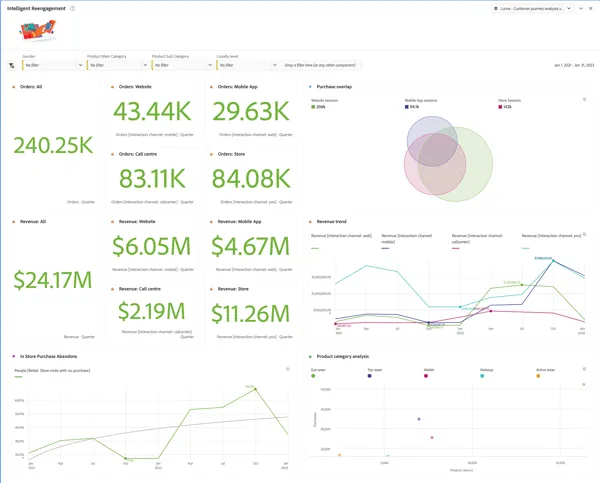This screenshot has width=600, height=483.
Task: Open the Gender filter dropdown
Action: 53,65
